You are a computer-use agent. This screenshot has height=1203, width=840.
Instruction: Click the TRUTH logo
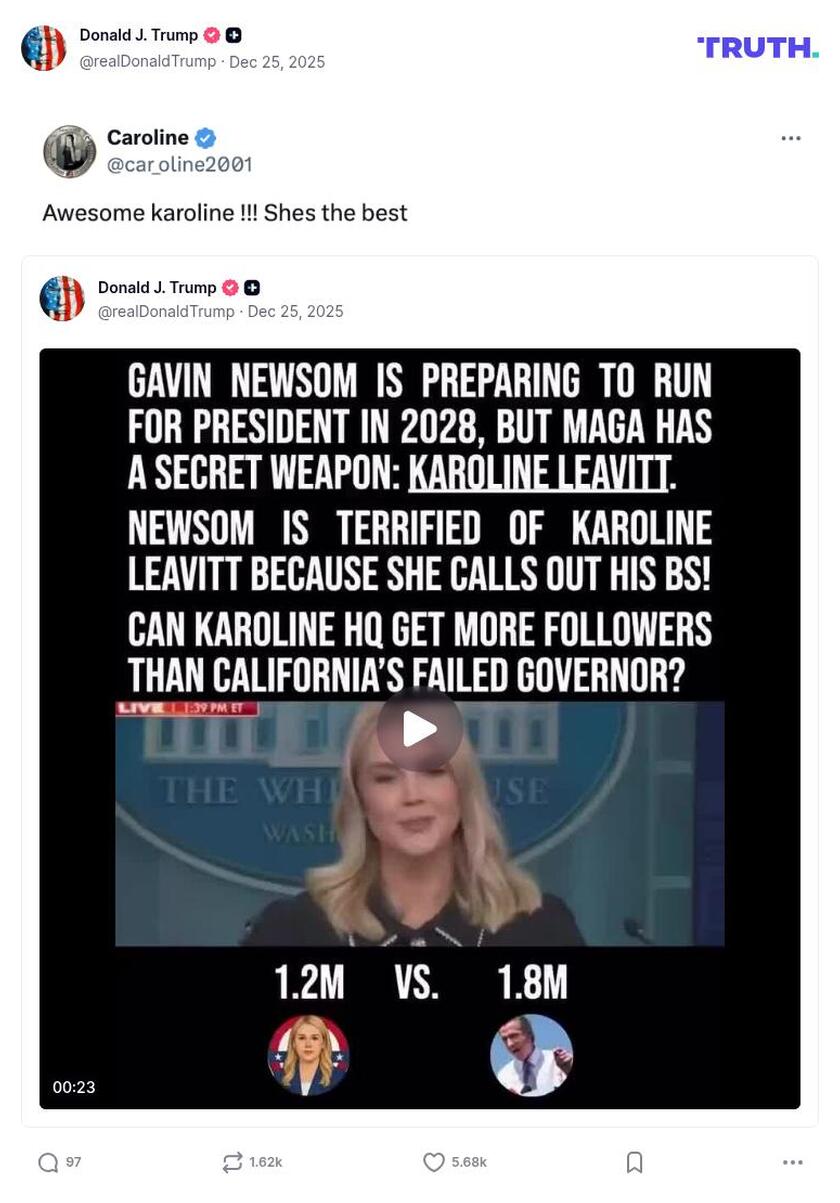tap(758, 47)
